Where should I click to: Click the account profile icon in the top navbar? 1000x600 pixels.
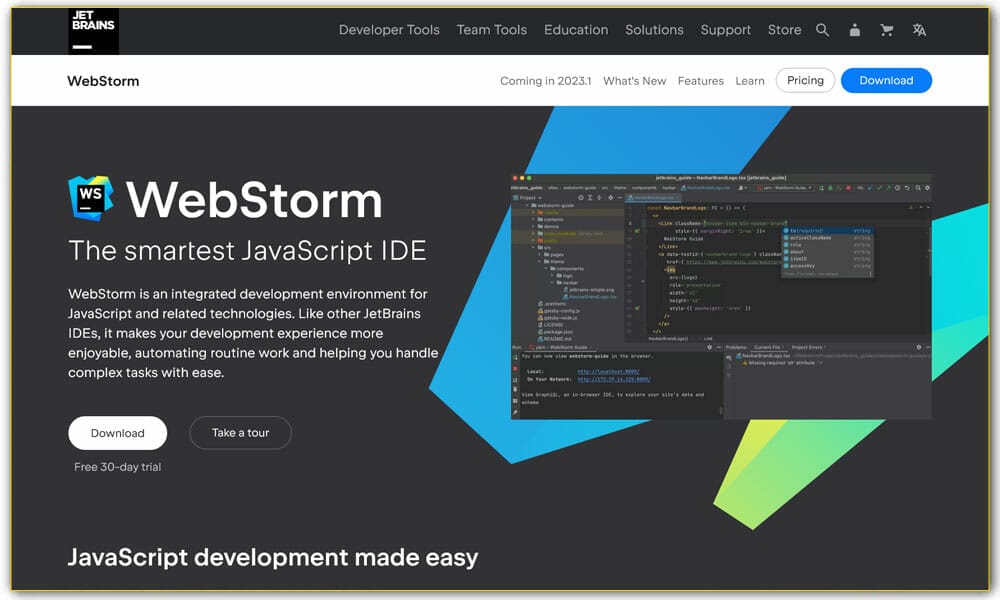[x=854, y=30]
